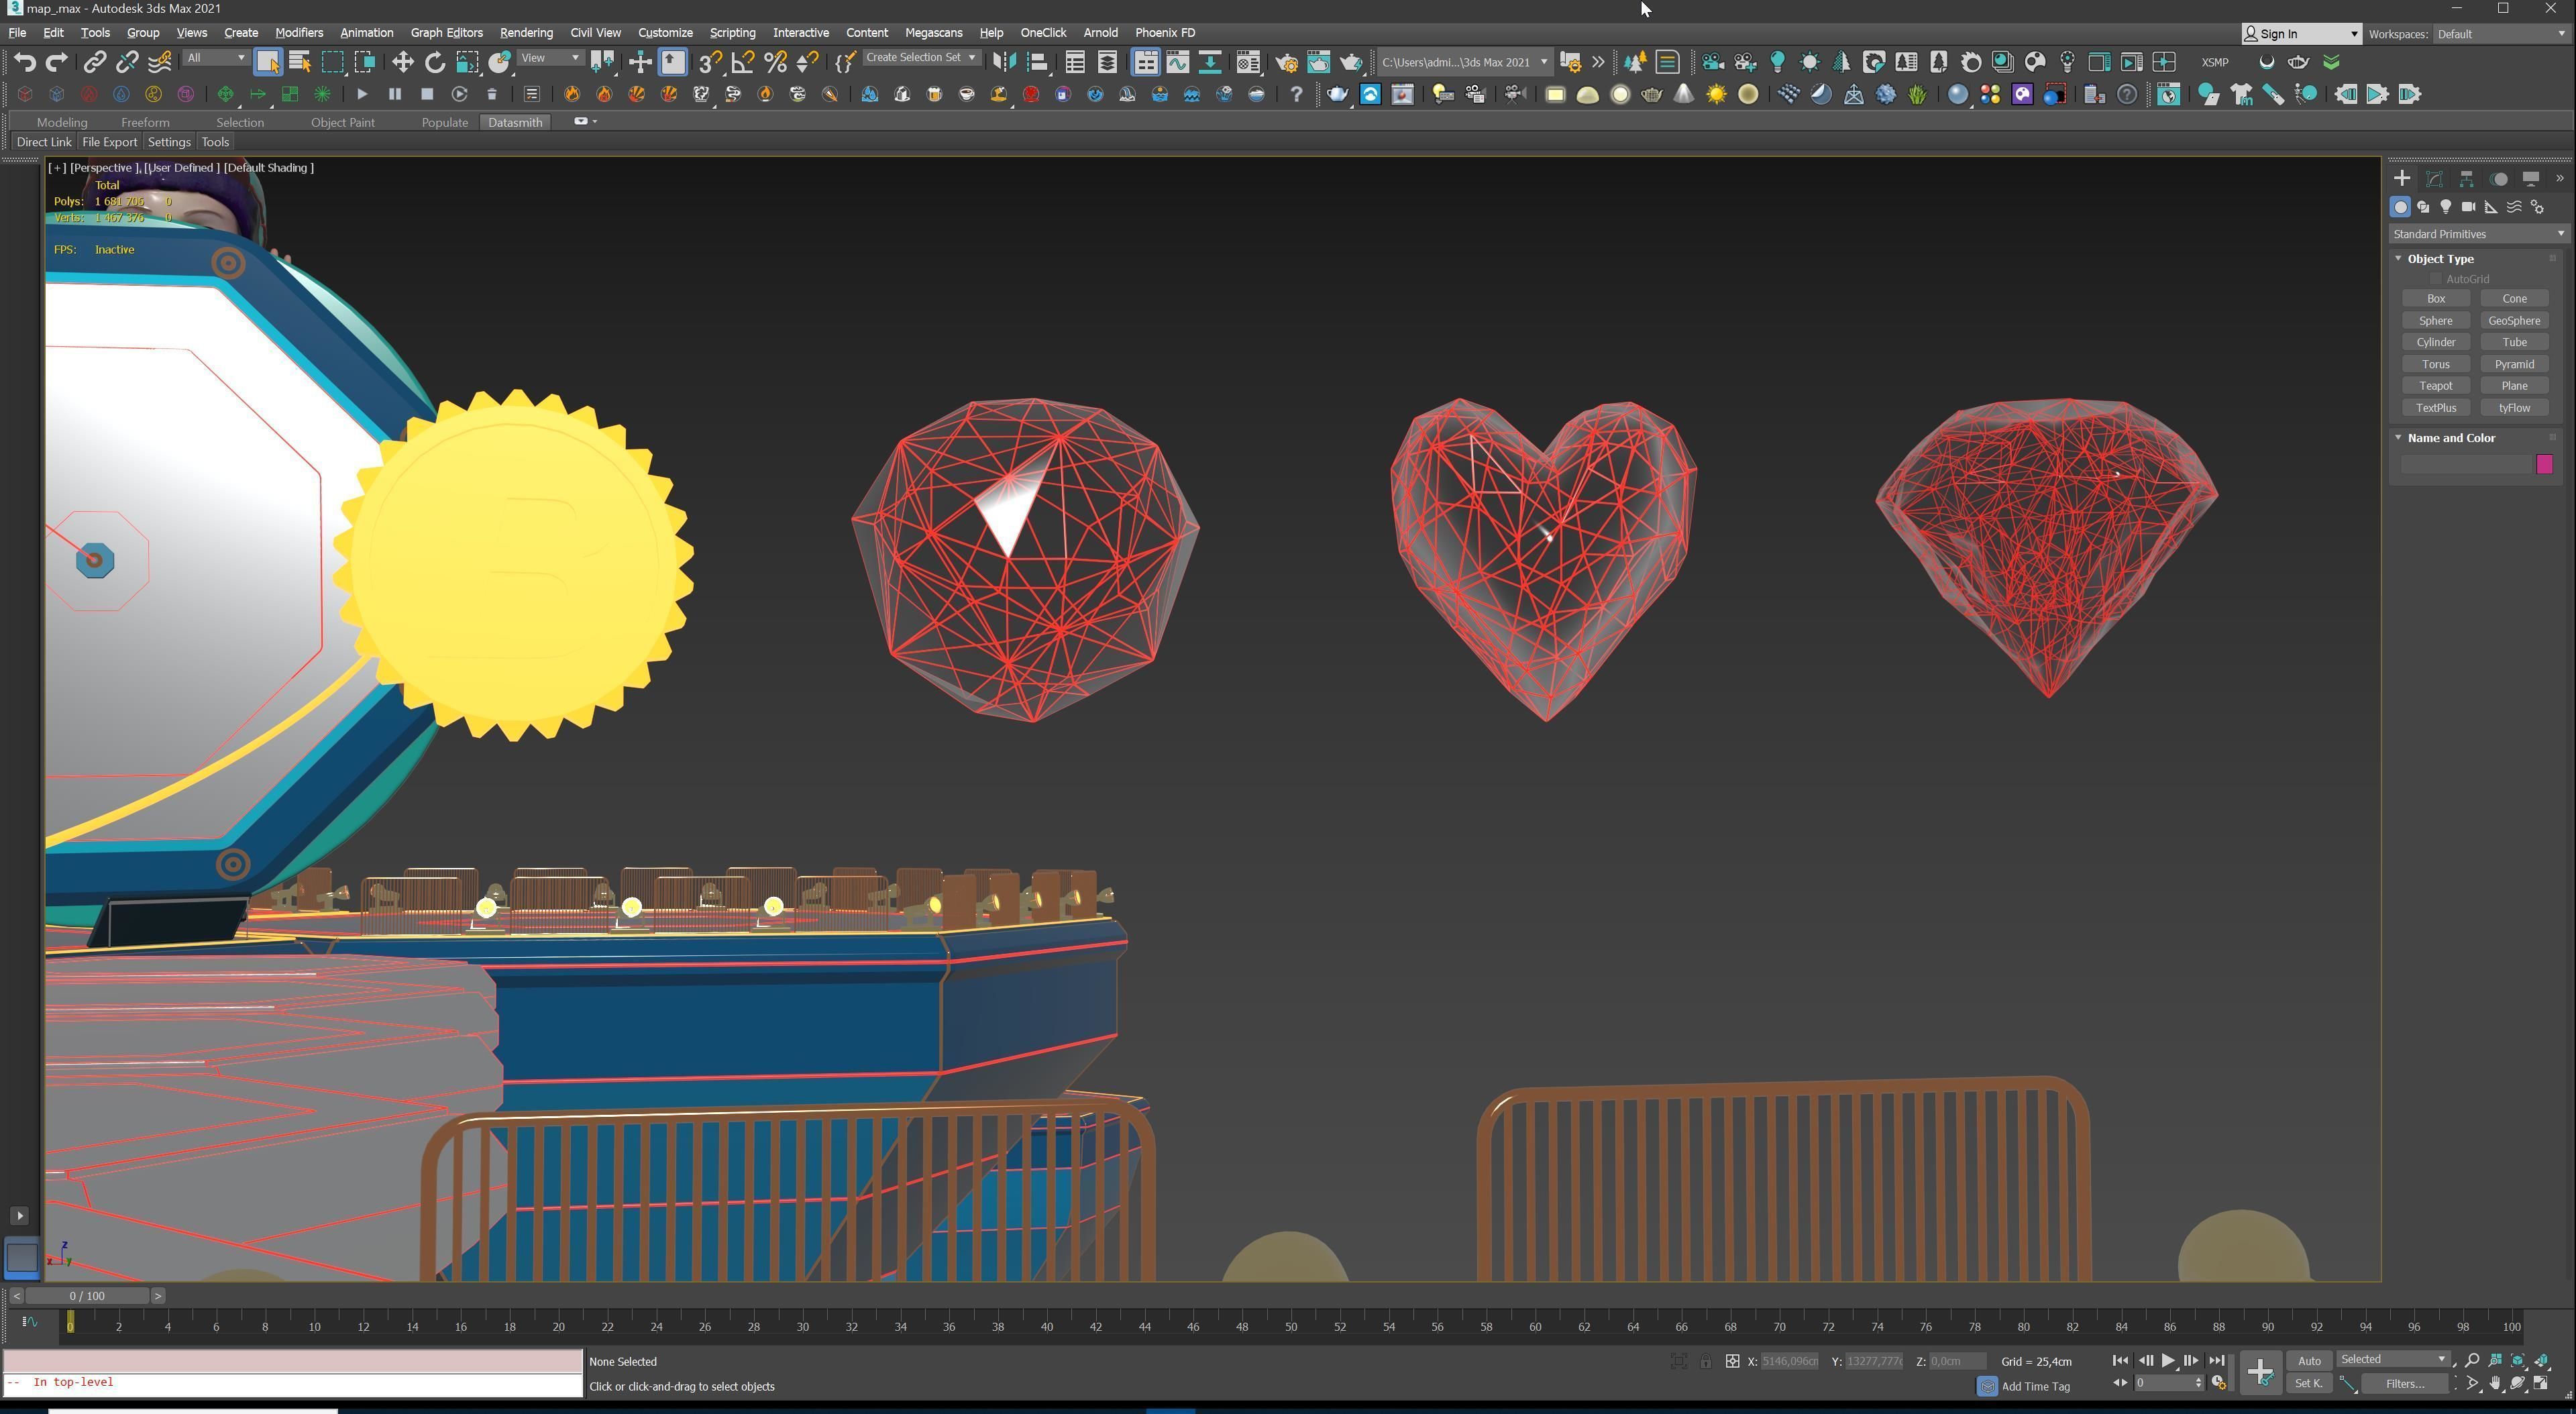Open Render Setup teapot icon

coord(1287,62)
